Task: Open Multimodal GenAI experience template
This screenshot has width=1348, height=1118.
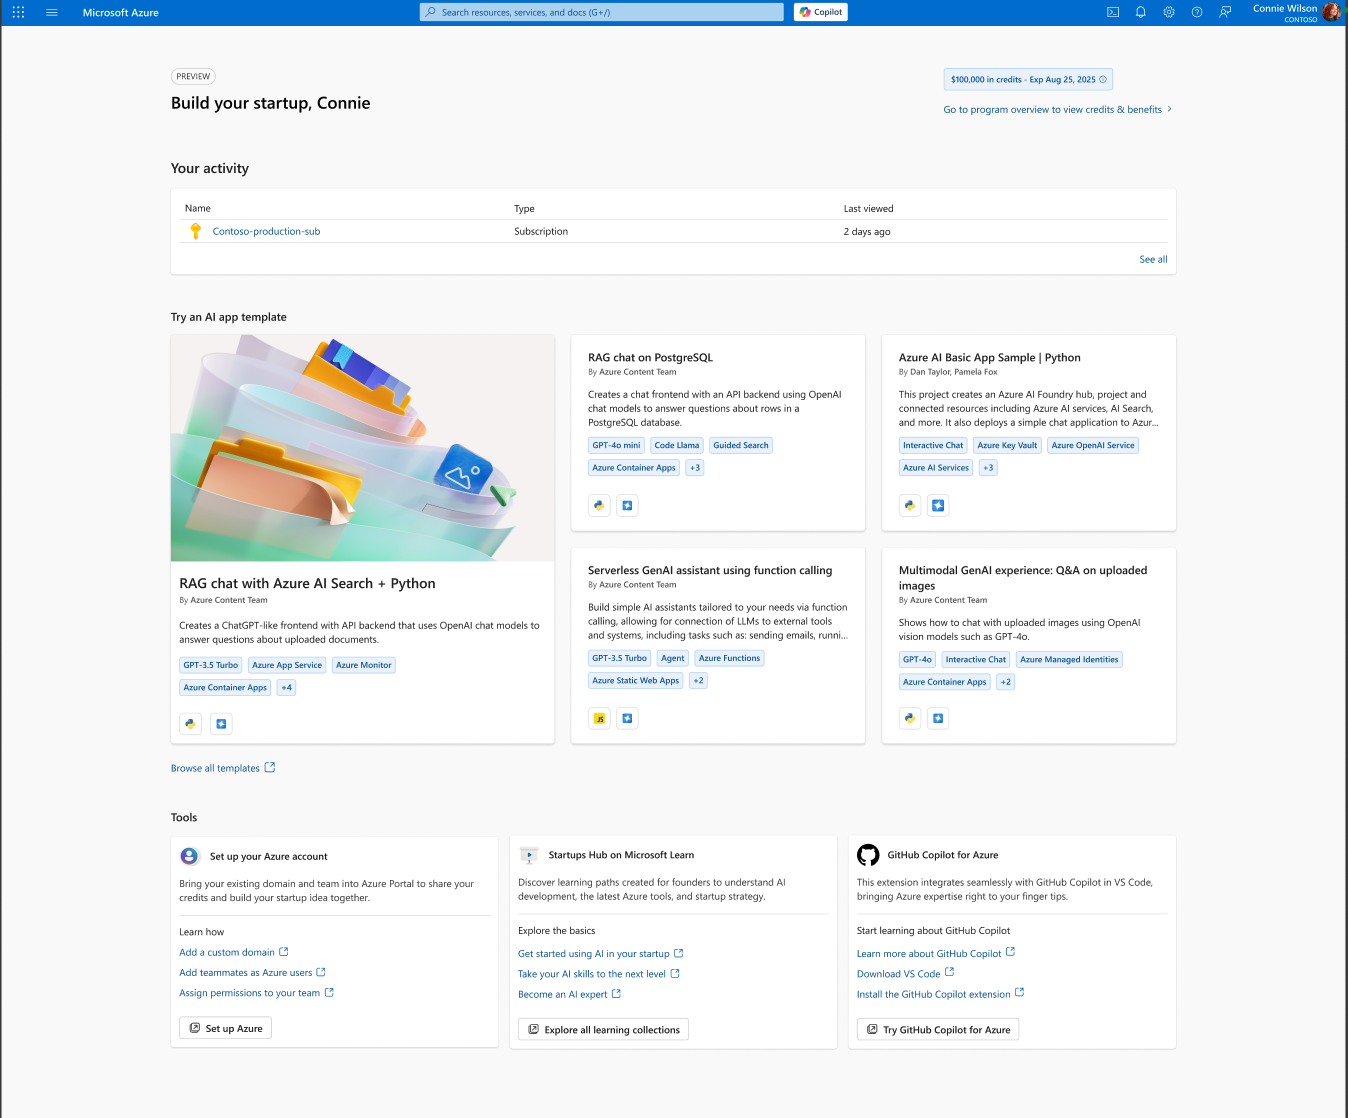Action: (1023, 578)
